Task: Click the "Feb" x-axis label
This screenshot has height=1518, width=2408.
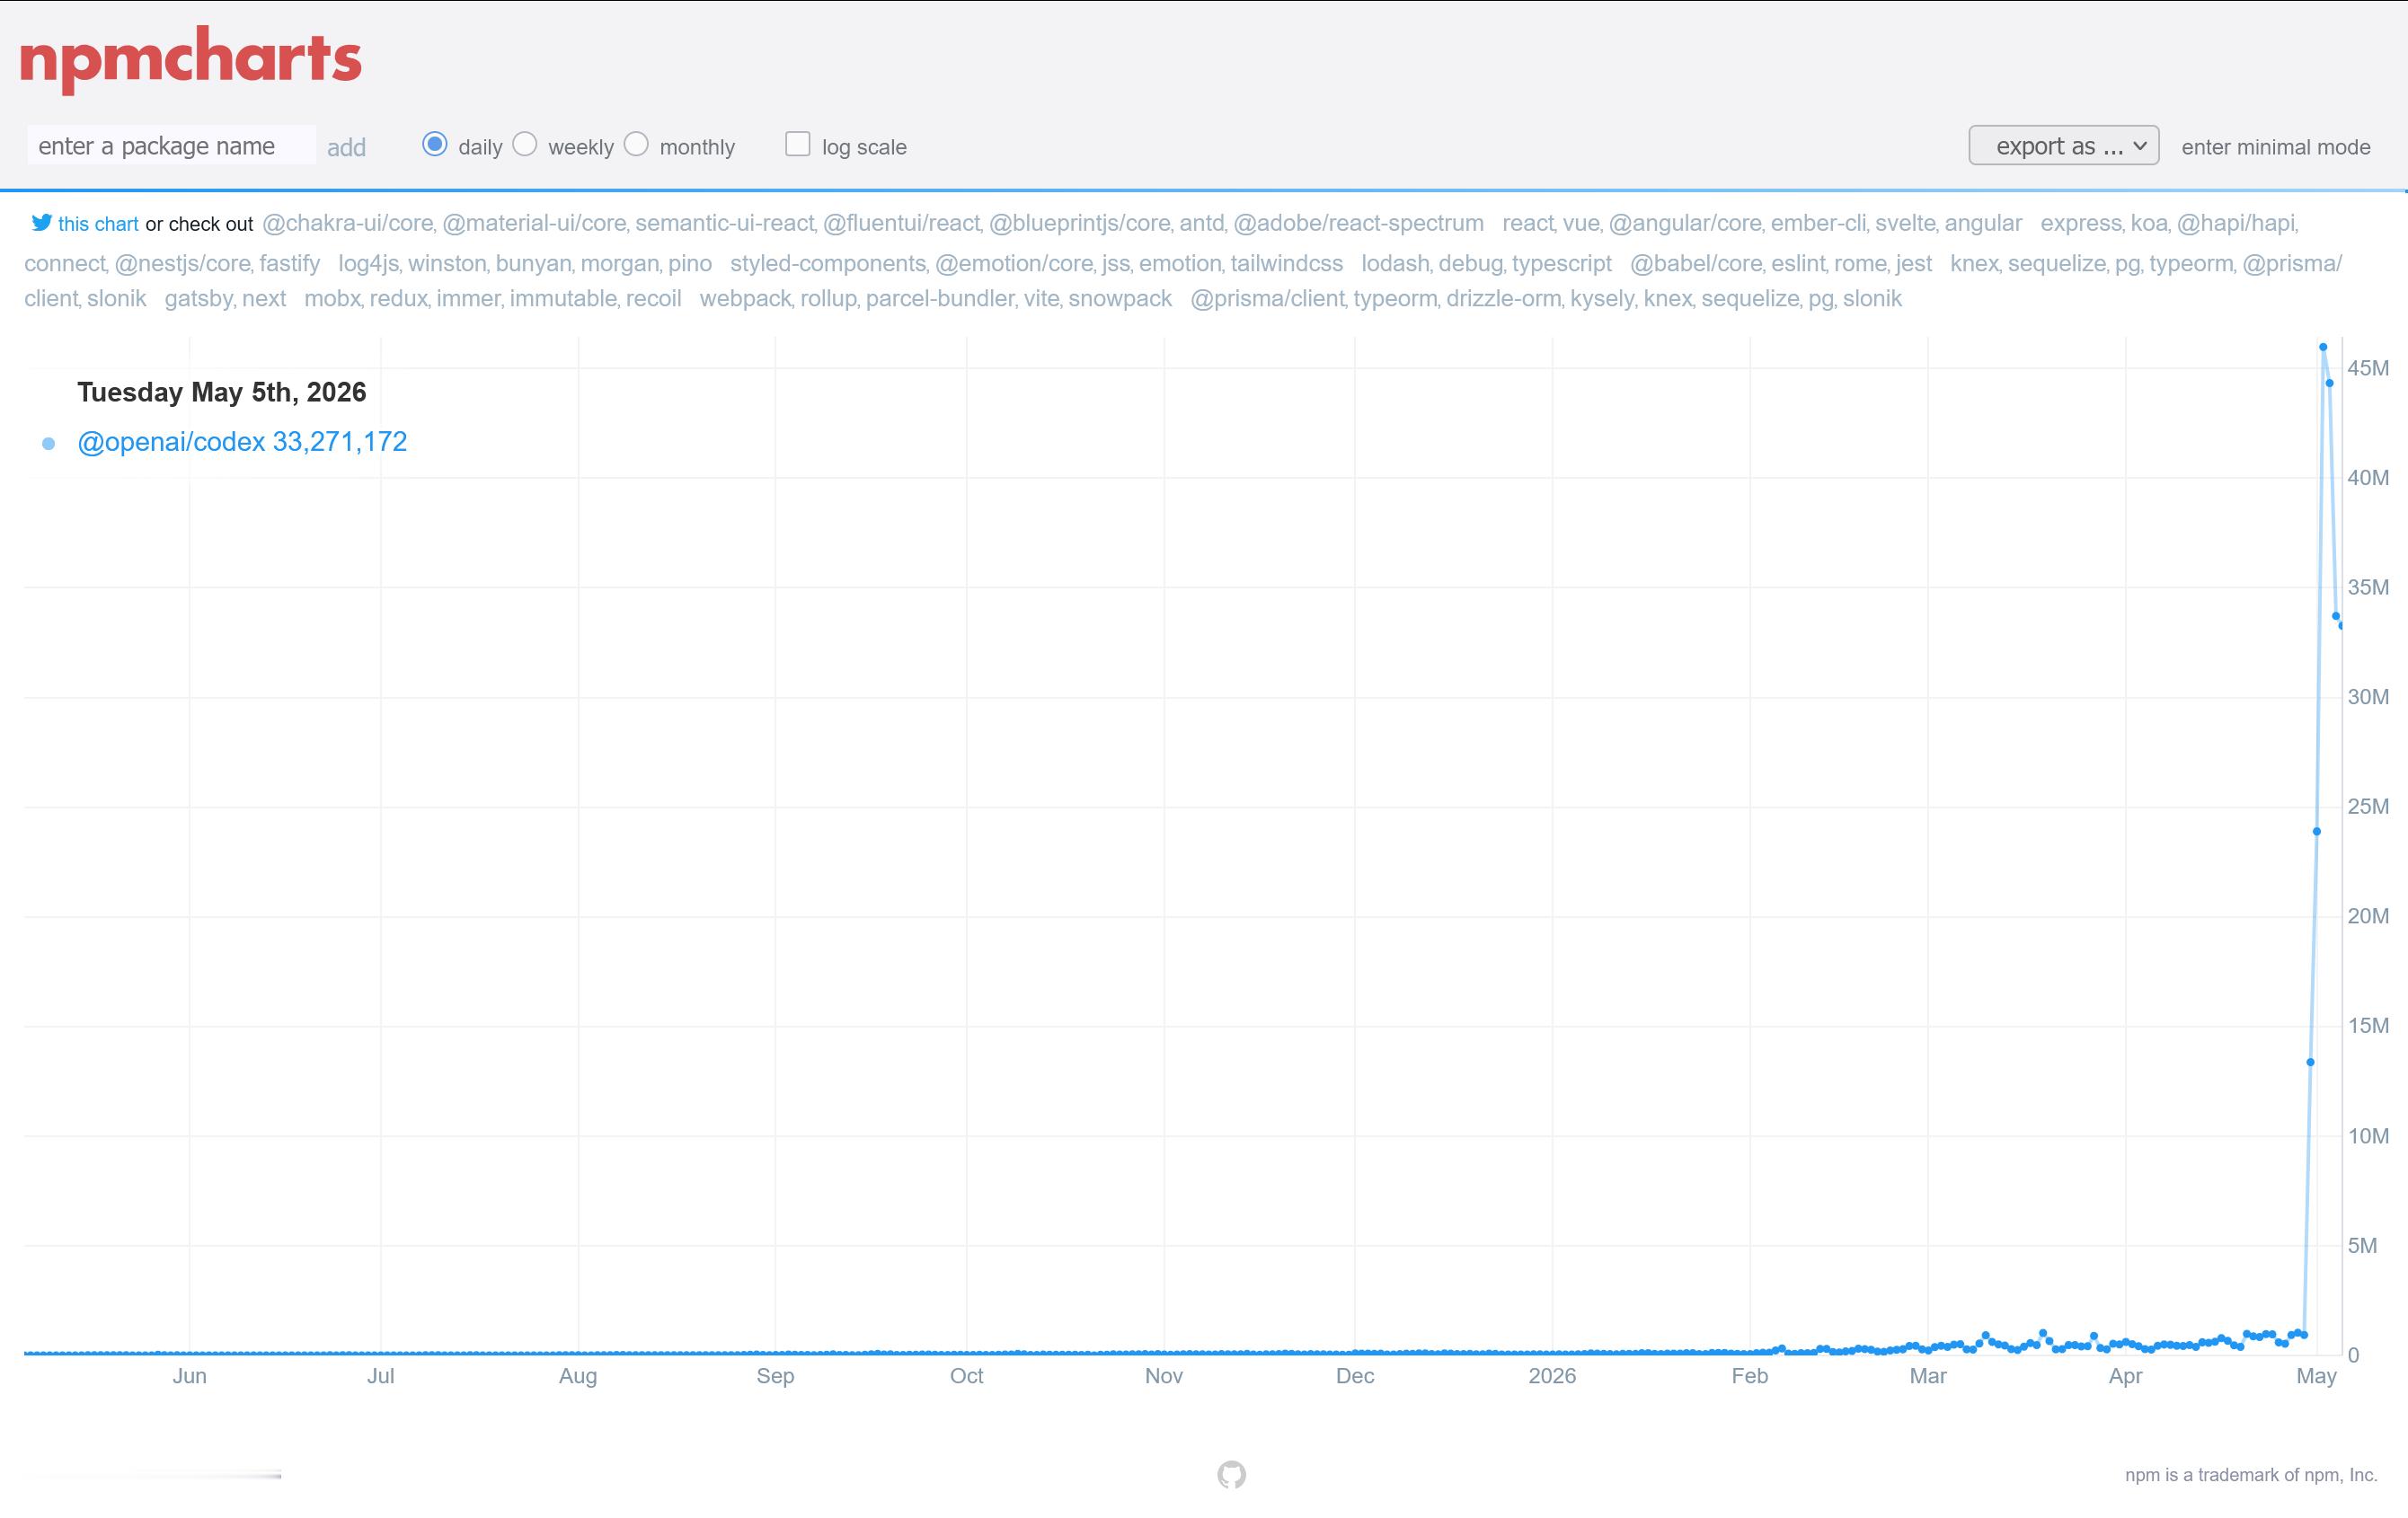Action: pyautogui.click(x=1750, y=1376)
